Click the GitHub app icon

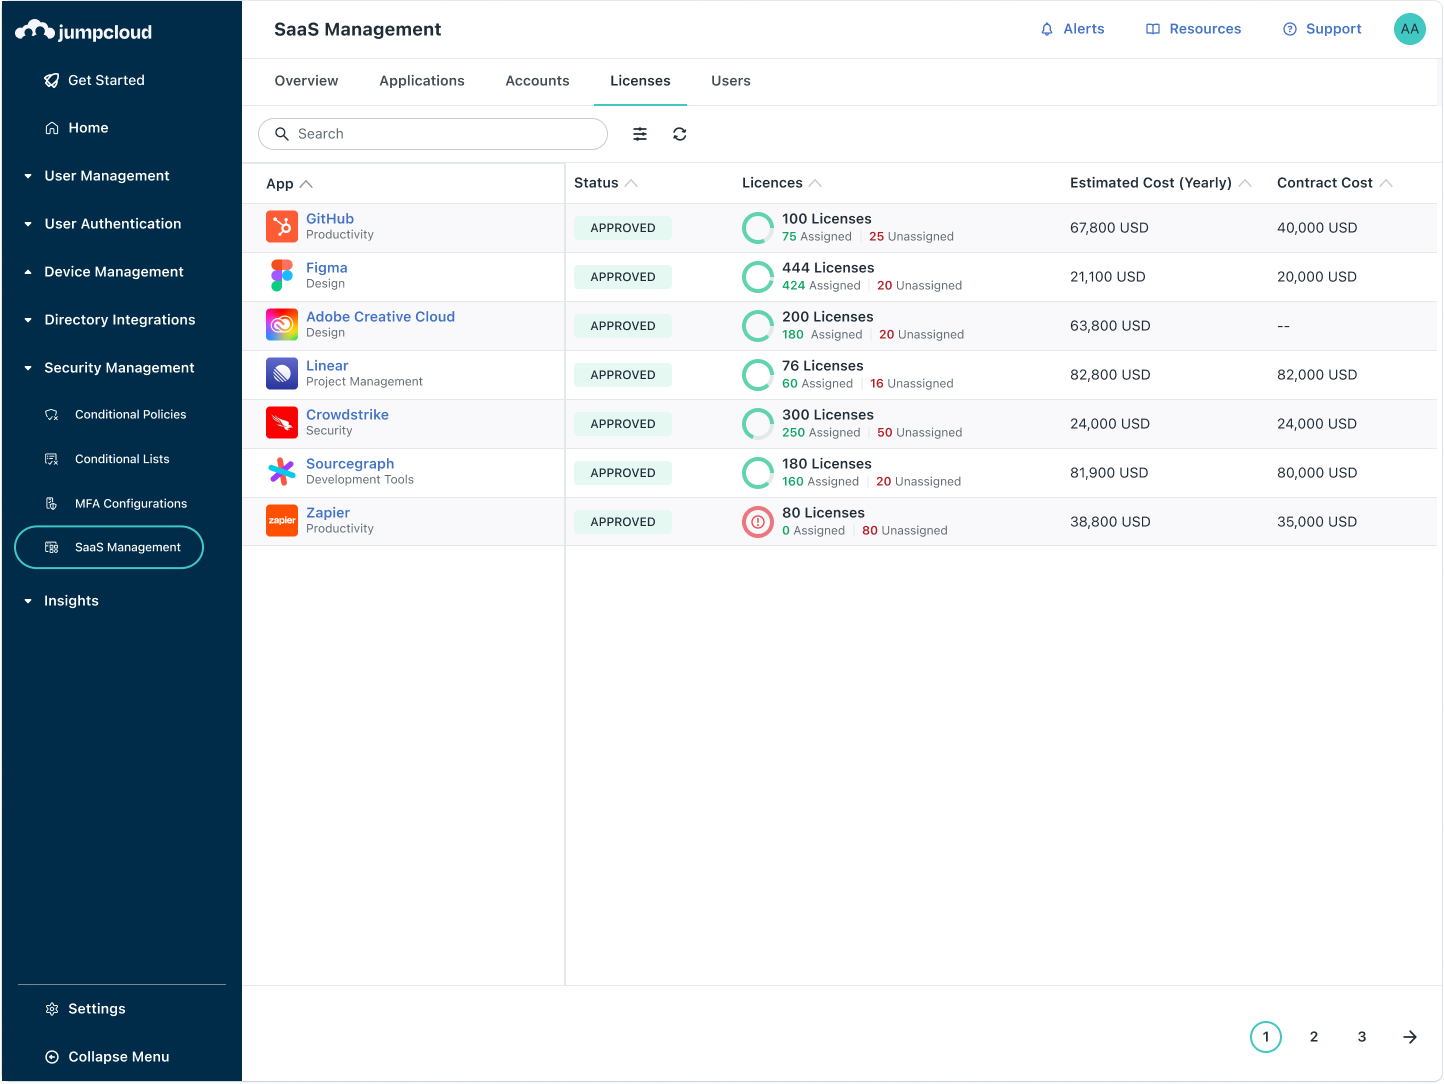pyautogui.click(x=281, y=226)
